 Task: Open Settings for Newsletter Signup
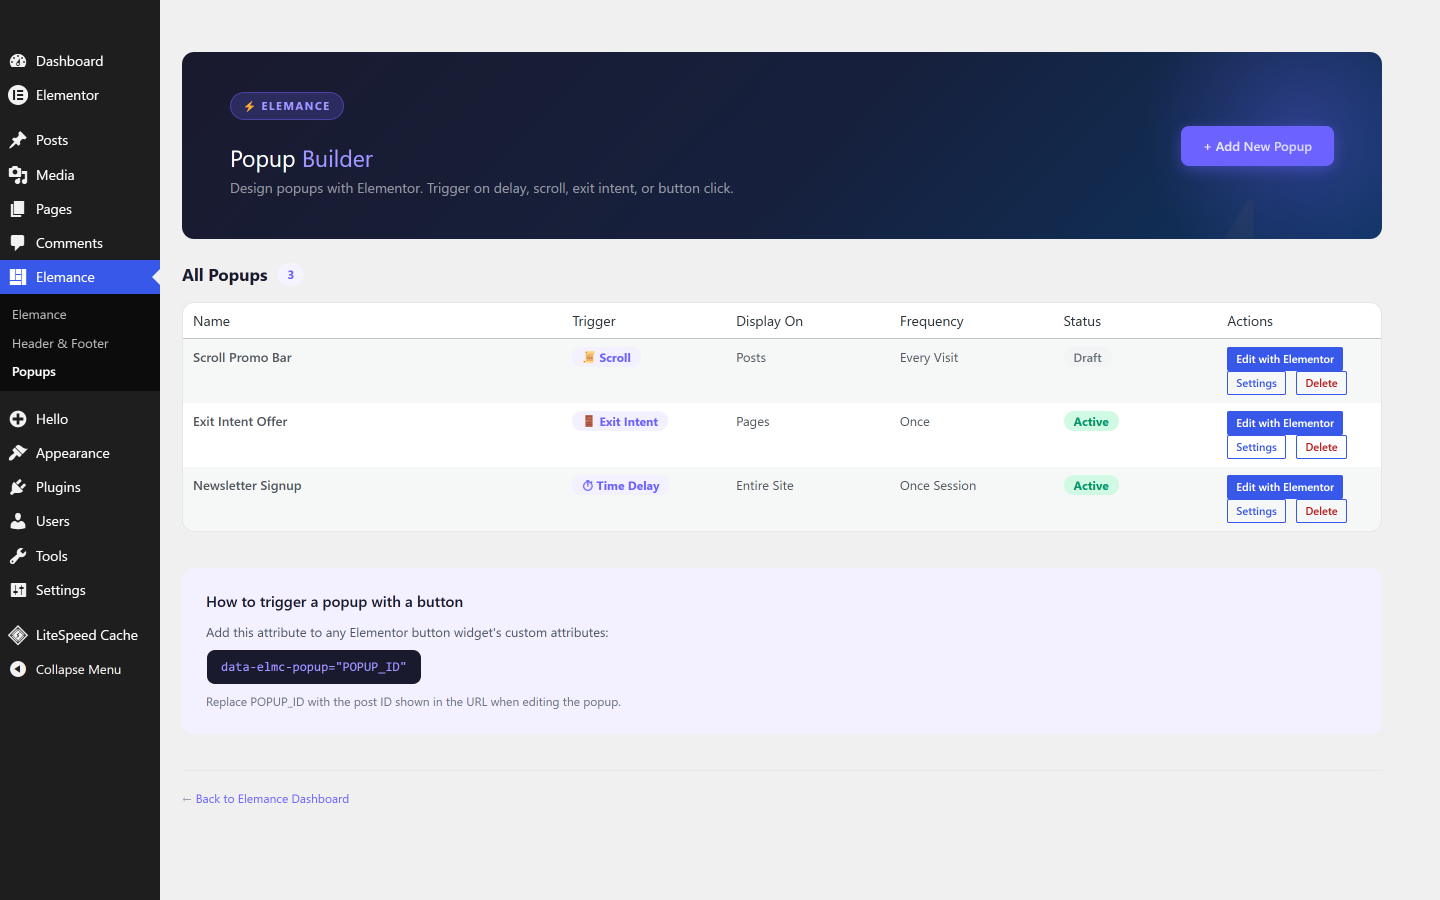coord(1256,511)
